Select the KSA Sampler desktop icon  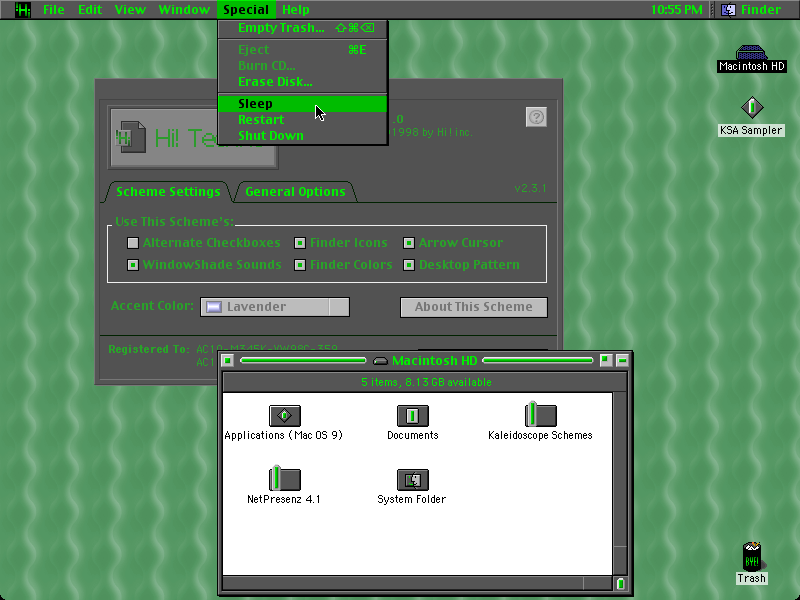(752, 107)
